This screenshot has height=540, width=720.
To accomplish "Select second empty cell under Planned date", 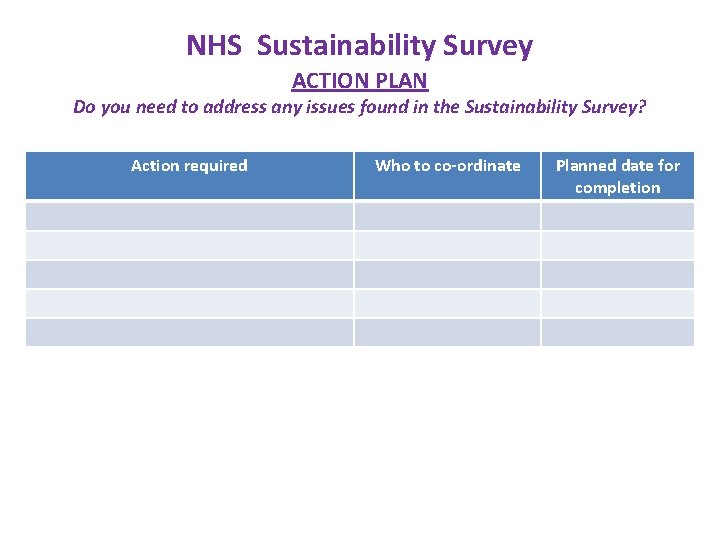I will 617,246.
